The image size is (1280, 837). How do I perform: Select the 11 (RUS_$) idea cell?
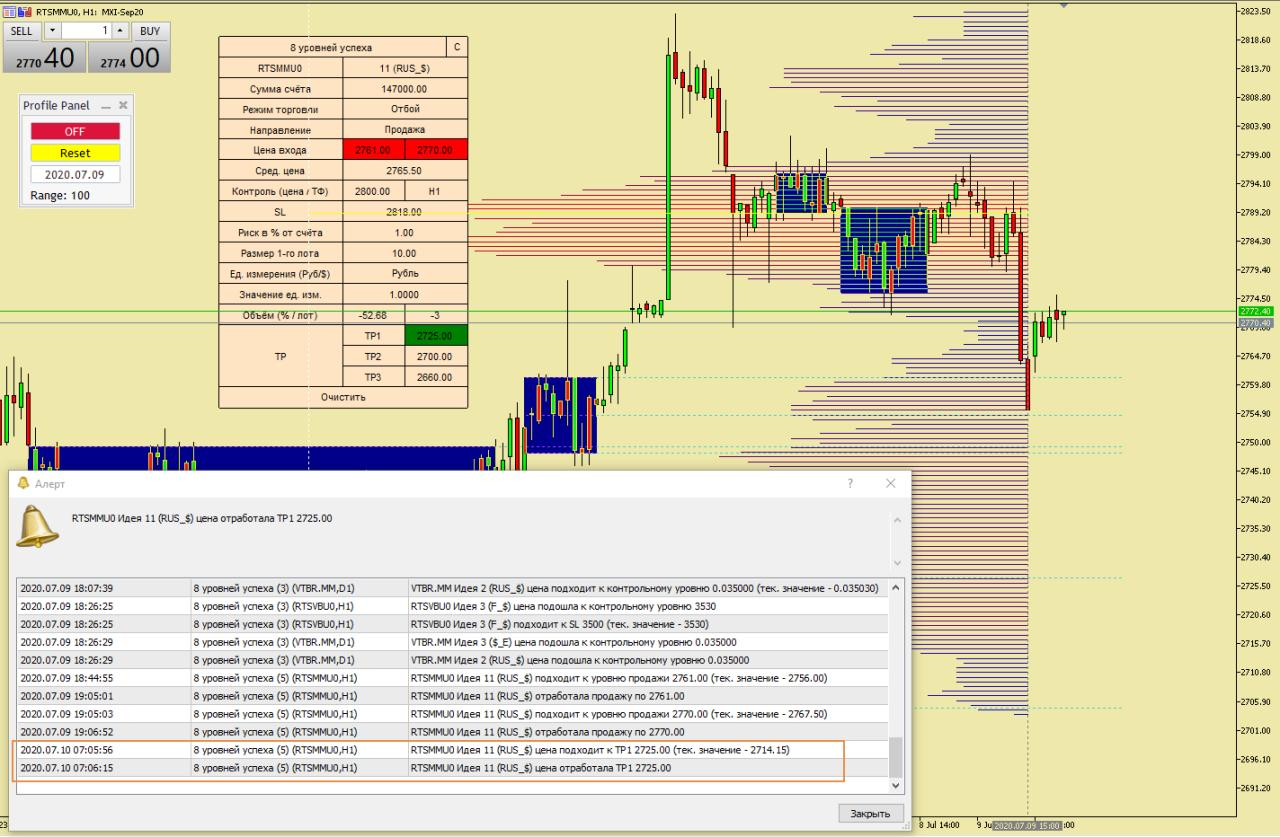coord(405,68)
